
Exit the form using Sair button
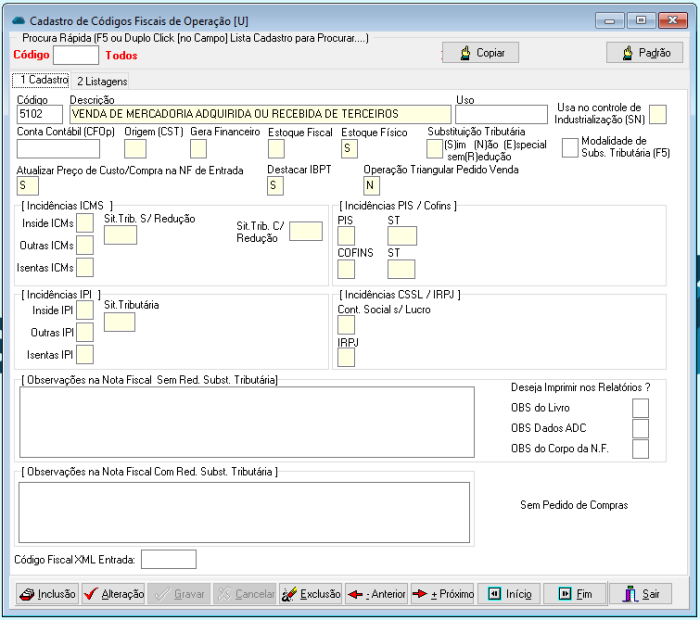pos(641,594)
